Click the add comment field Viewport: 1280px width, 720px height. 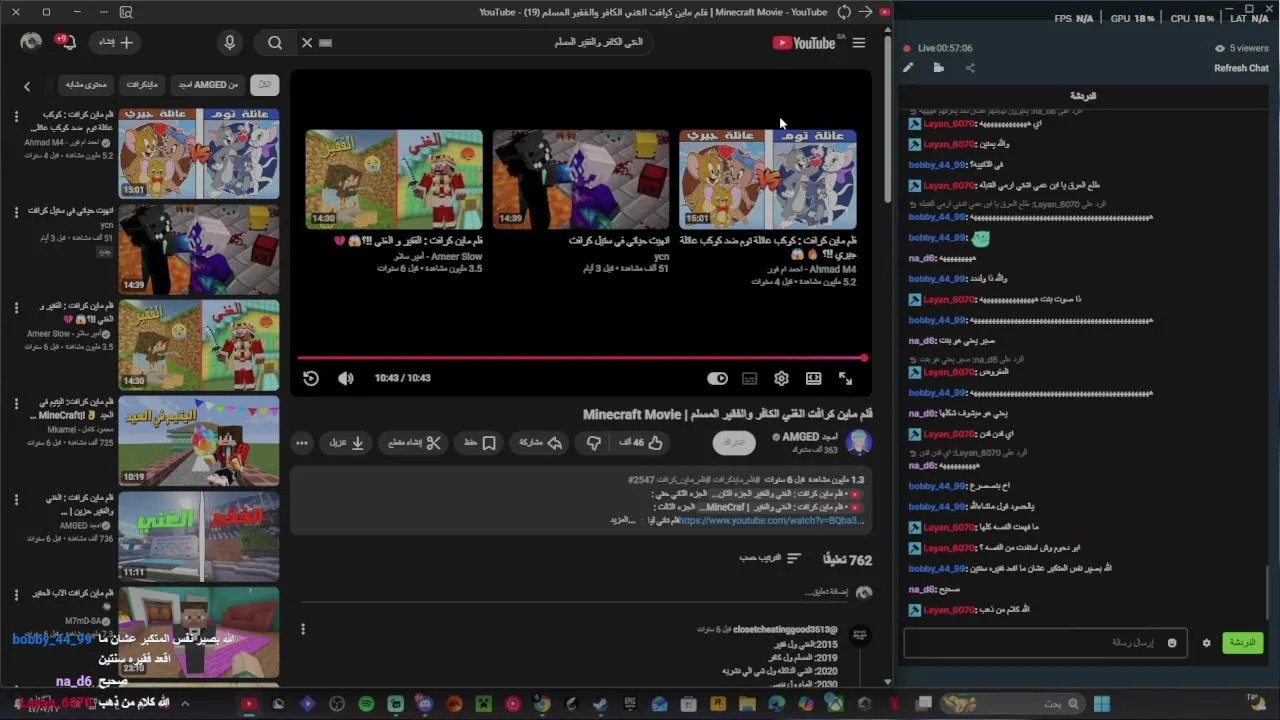[x=575, y=593]
